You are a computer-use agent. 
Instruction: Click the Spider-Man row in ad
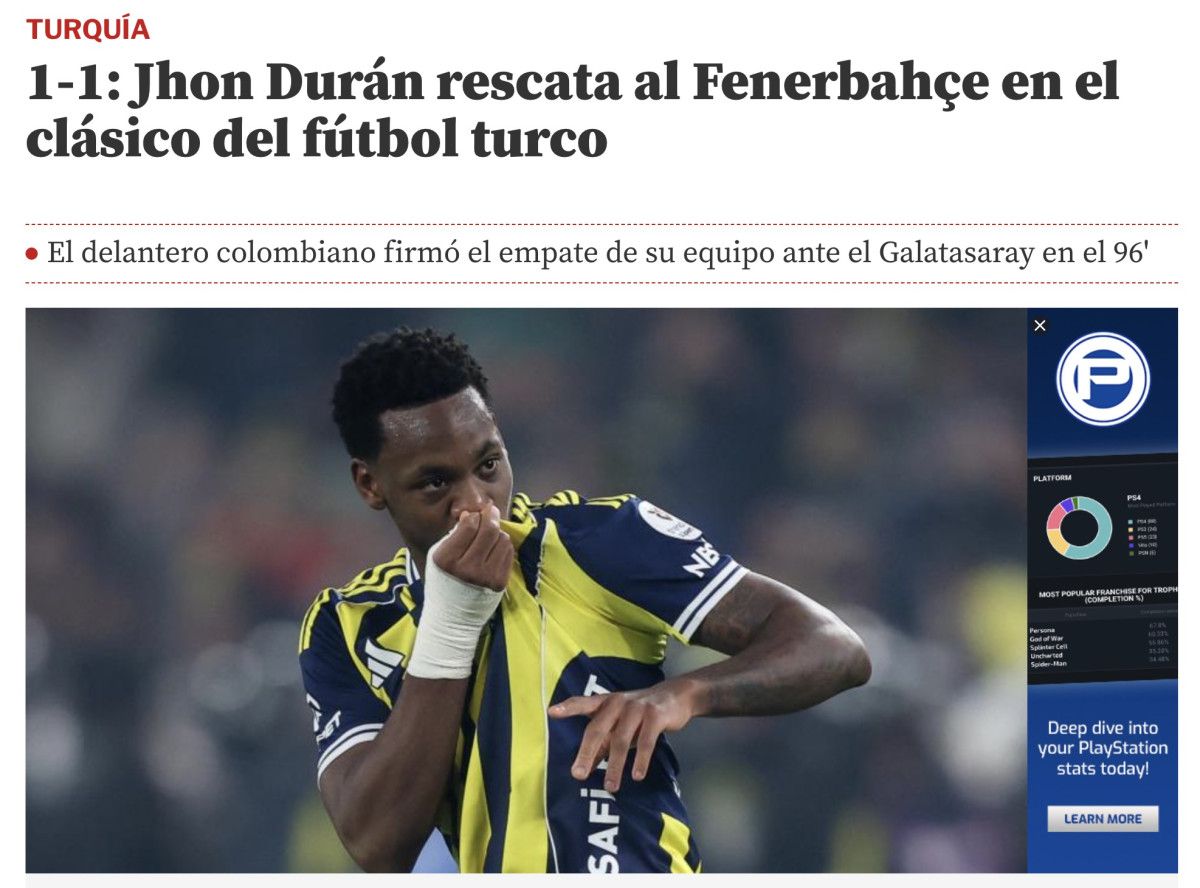click(x=1103, y=664)
